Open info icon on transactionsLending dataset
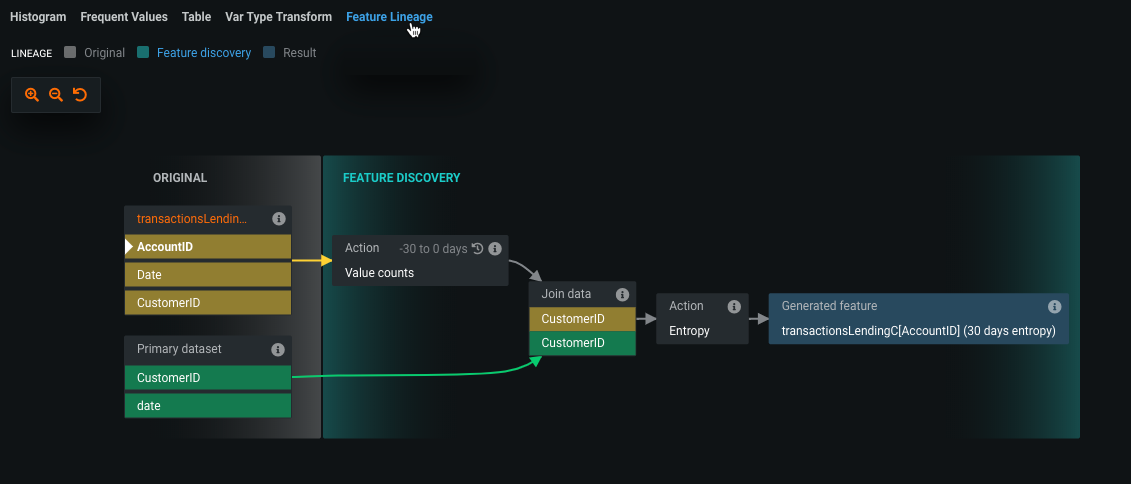The image size is (1131, 484). [278, 219]
